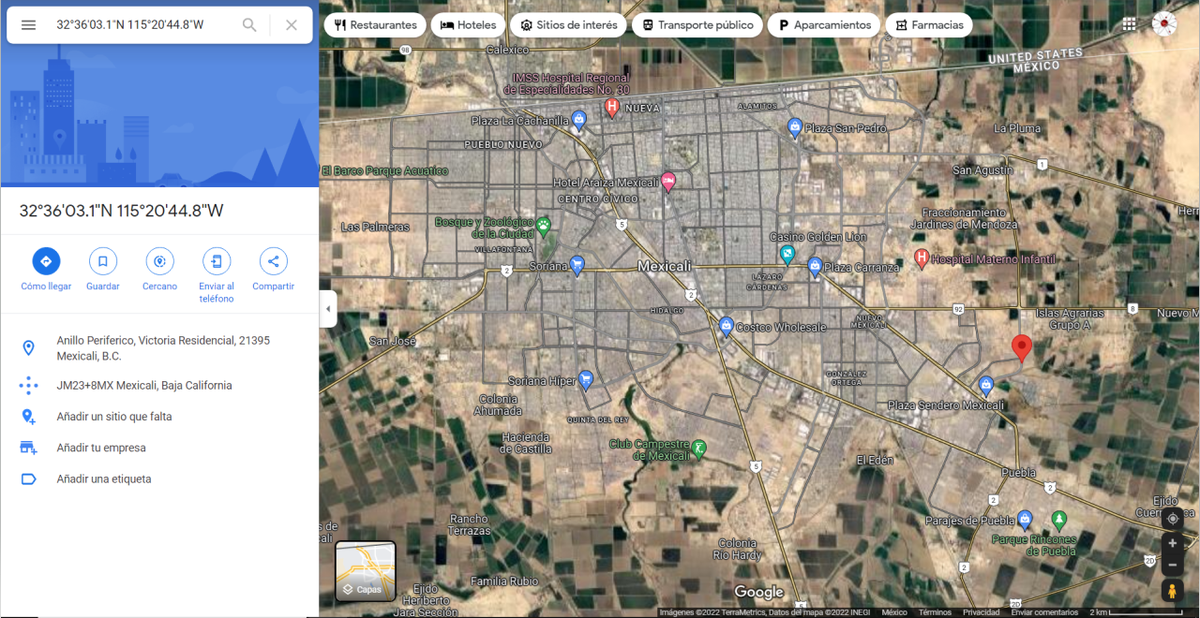Copy the plus code JM23+8MX row
Viewport: 1200px width, 618px height.
(160, 385)
